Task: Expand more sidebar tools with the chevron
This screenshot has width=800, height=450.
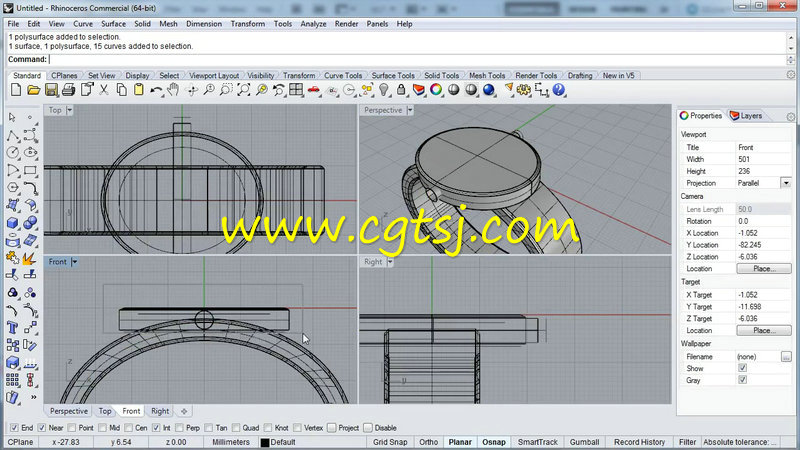Action: [34, 397]
